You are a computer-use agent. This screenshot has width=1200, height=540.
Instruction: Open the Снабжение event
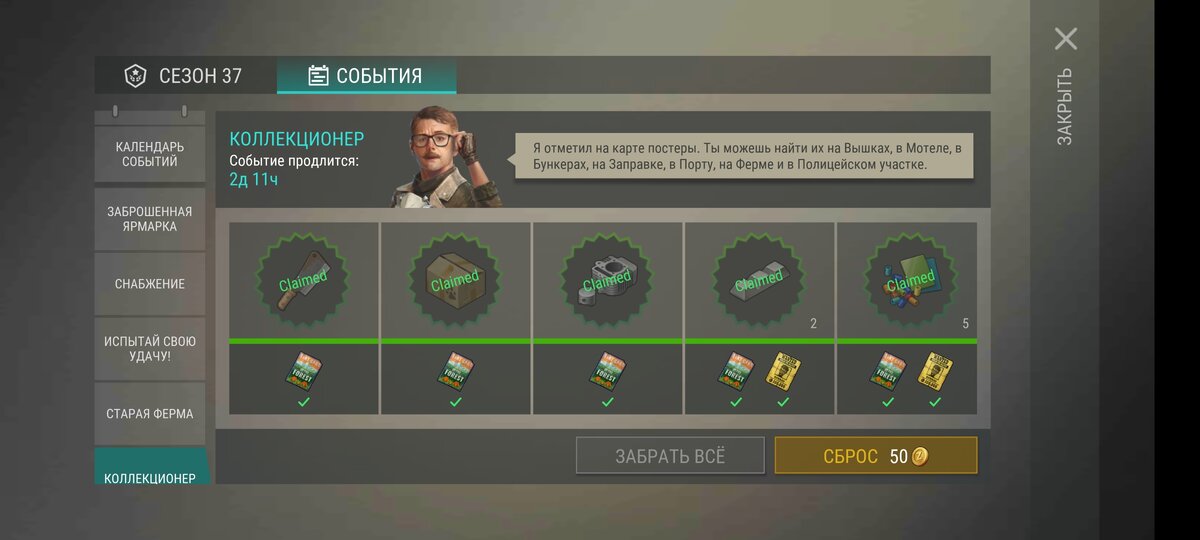(x=150, y=283)
